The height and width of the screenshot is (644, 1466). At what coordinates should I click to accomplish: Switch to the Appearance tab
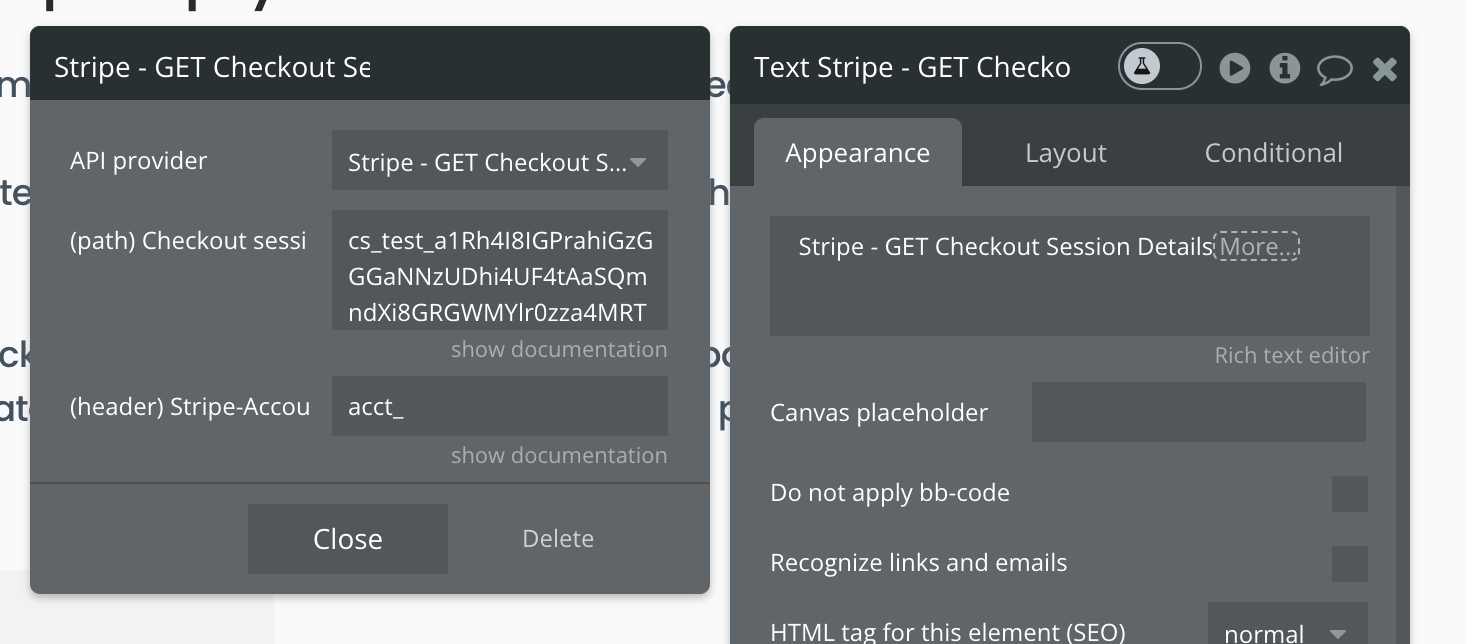(x=857, y=153)
